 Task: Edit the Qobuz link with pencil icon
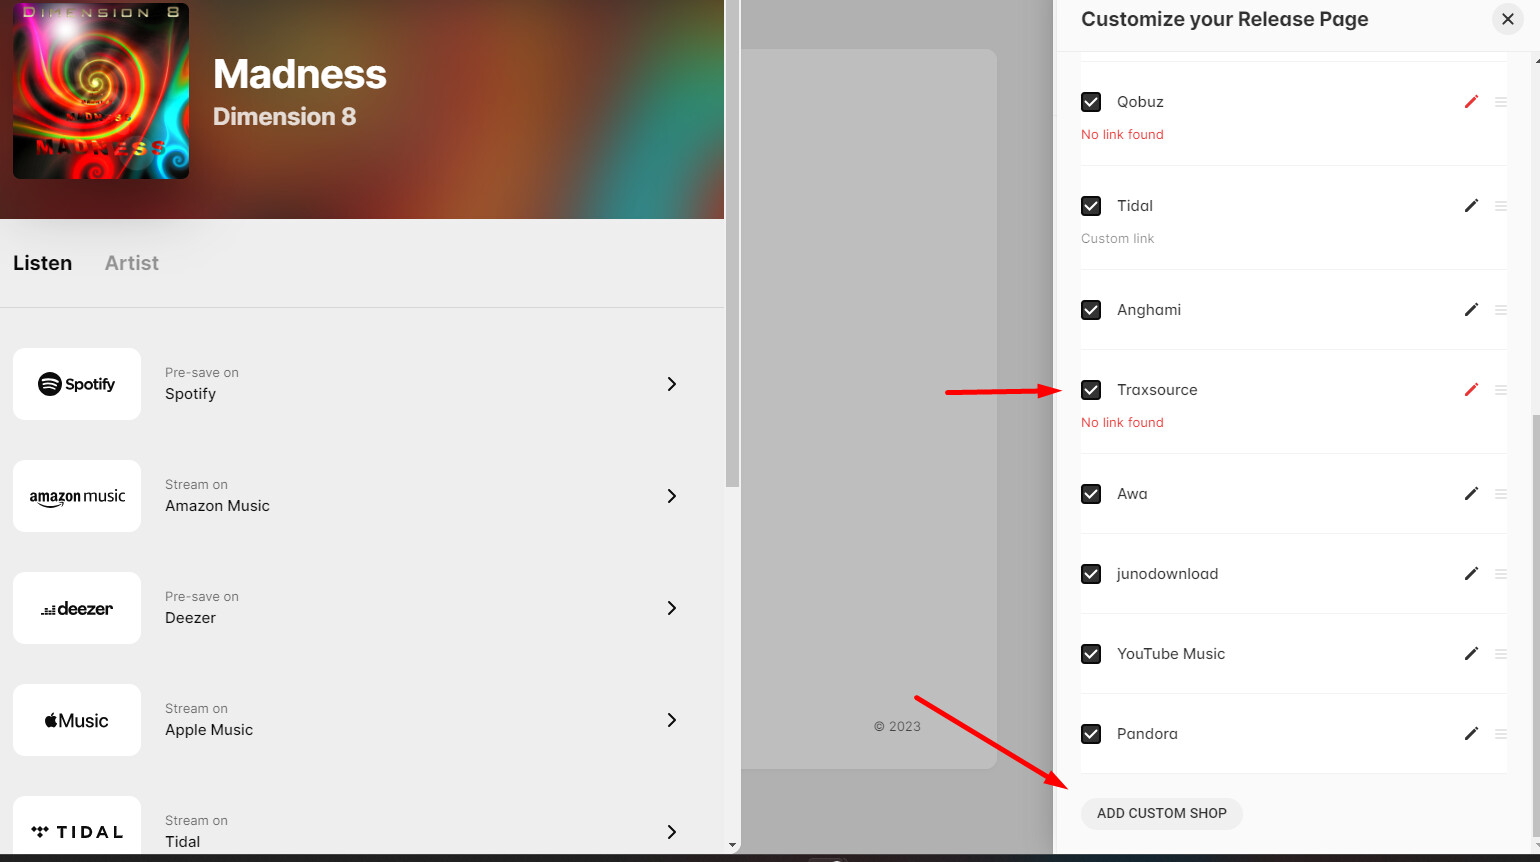tap(1471, 102)
